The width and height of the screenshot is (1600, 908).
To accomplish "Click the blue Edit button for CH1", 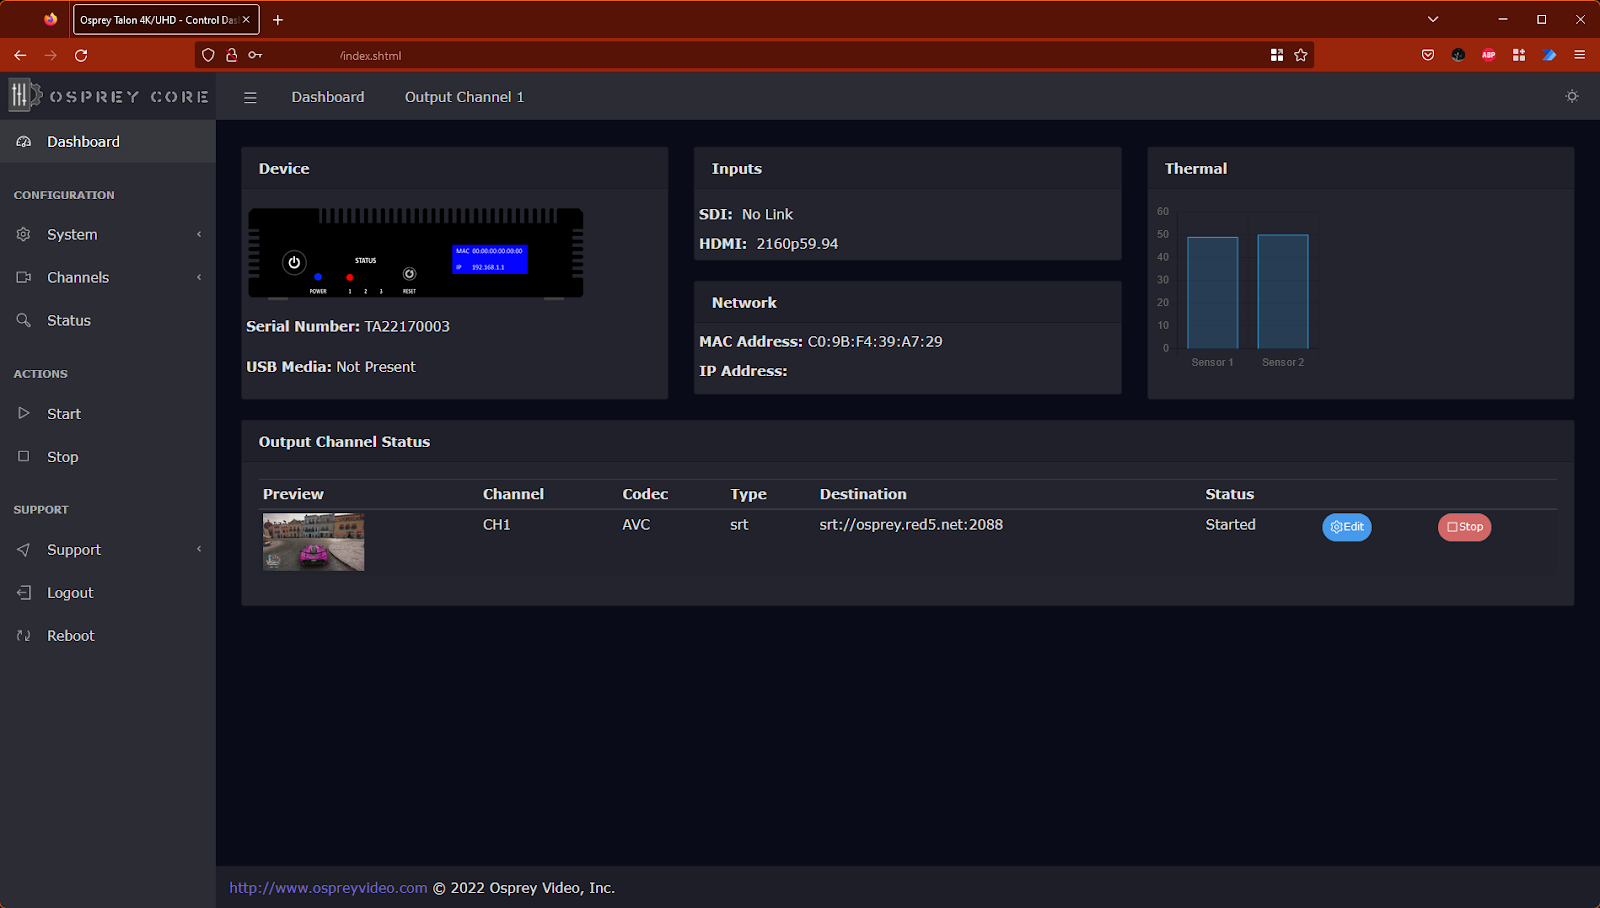I will [1347, 527].
